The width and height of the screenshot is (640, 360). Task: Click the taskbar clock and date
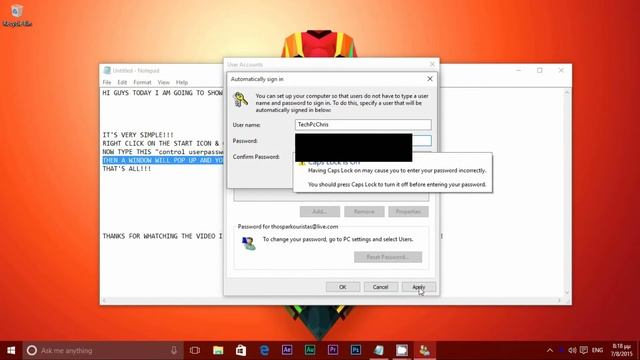click(621, 350)
